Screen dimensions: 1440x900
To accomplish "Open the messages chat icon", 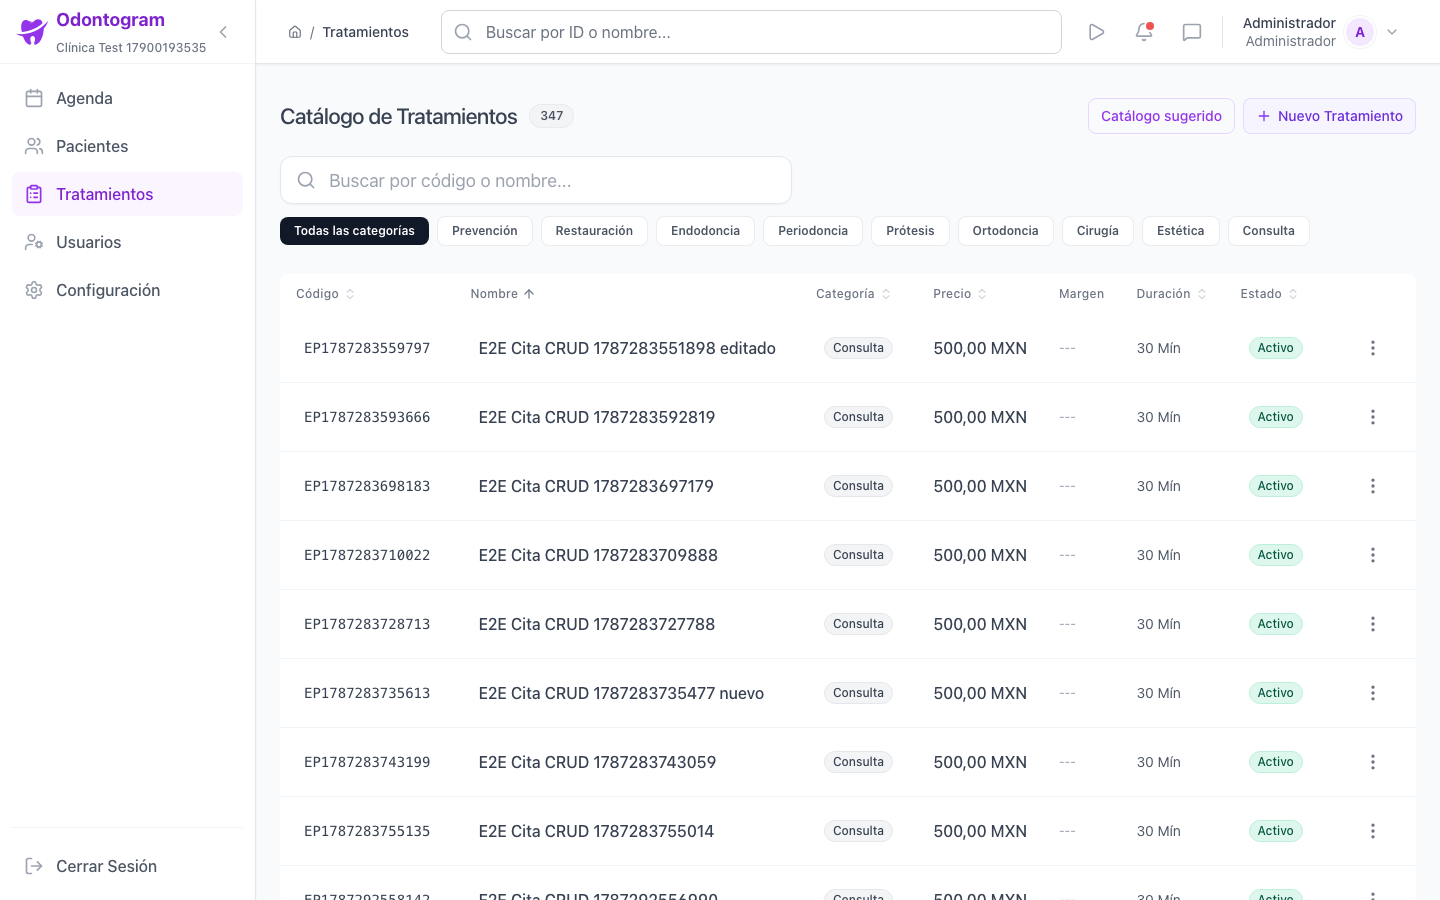I will coord(1192,32).
